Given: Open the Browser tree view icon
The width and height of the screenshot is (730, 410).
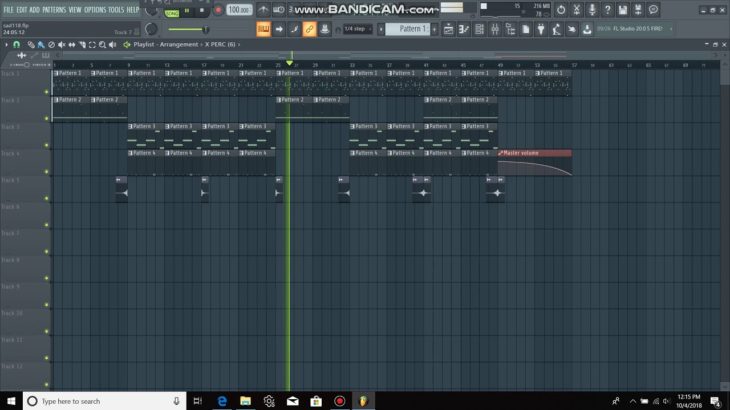Looking at the screenshot, I should point(510,29).
